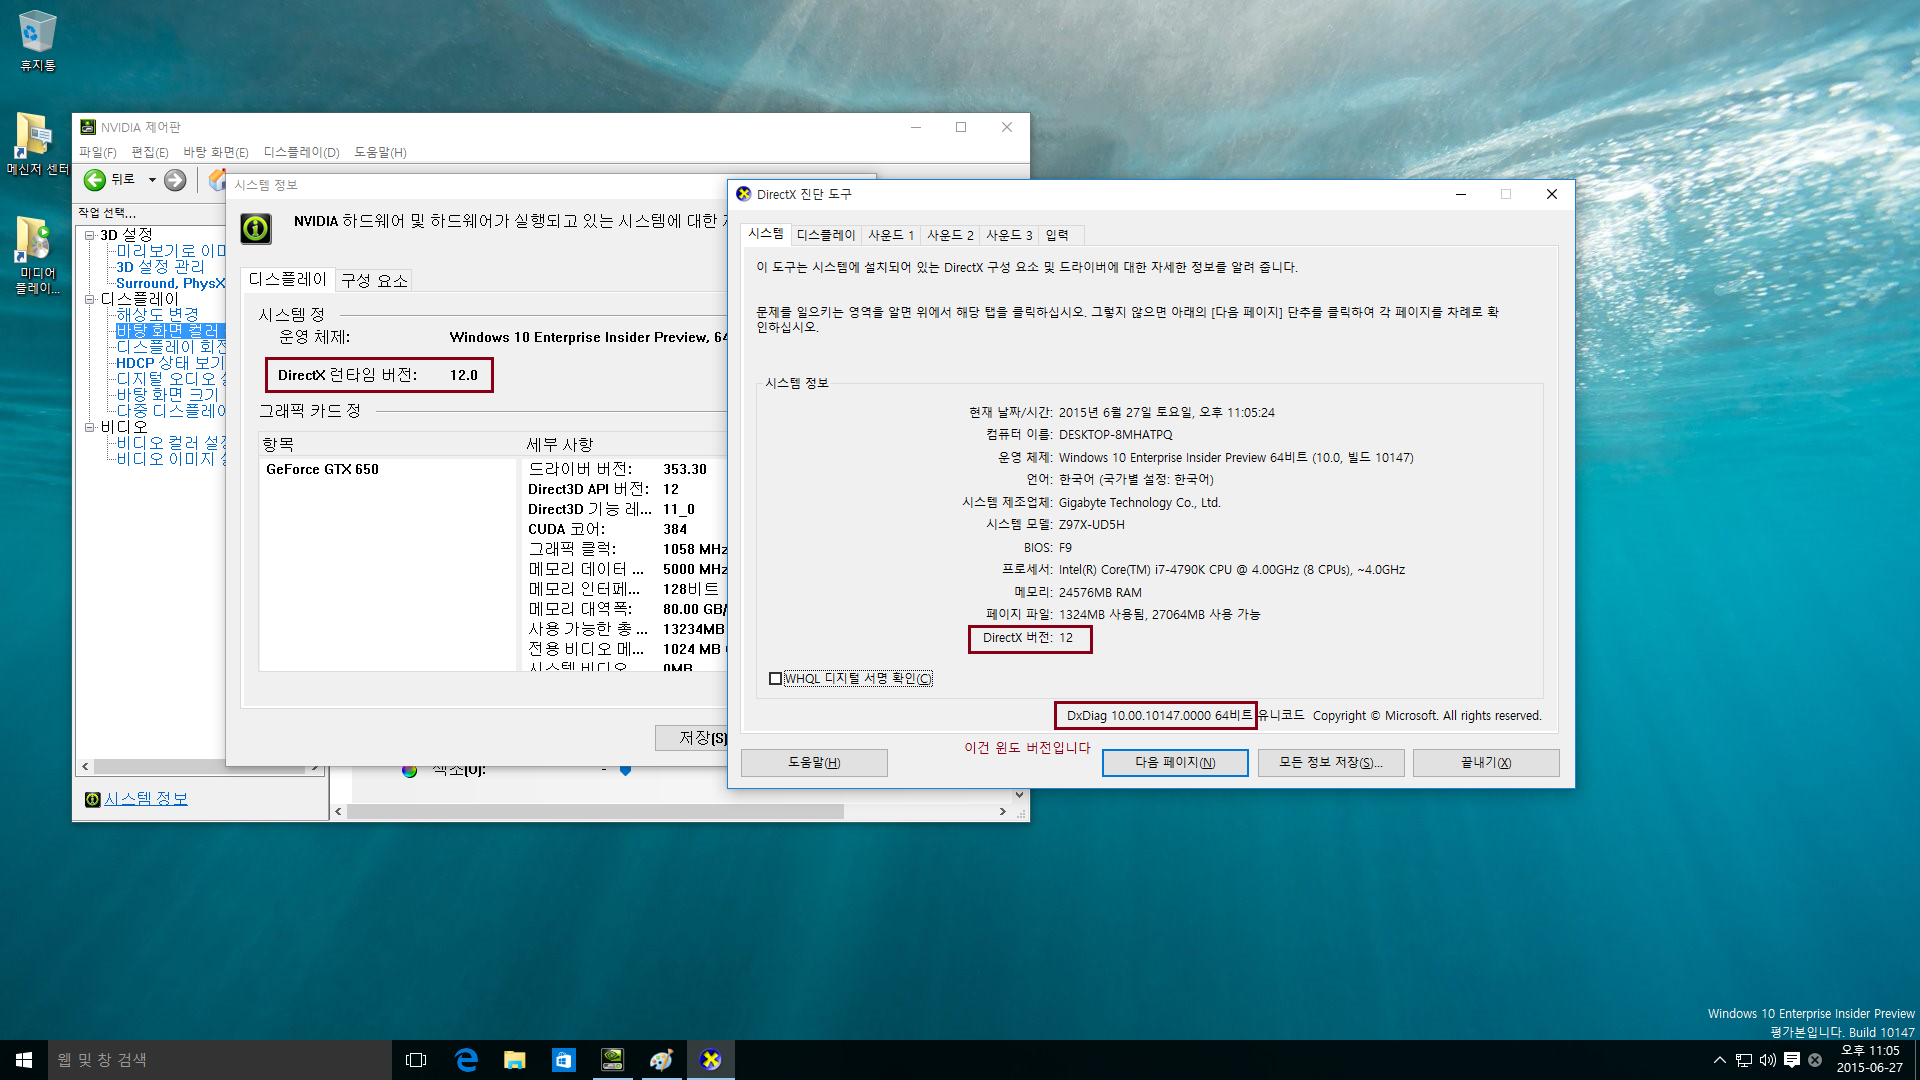Click the 모든 정보 저장(S) button
Viewport: 1920px width, 1080px height.
[1331, 763]
